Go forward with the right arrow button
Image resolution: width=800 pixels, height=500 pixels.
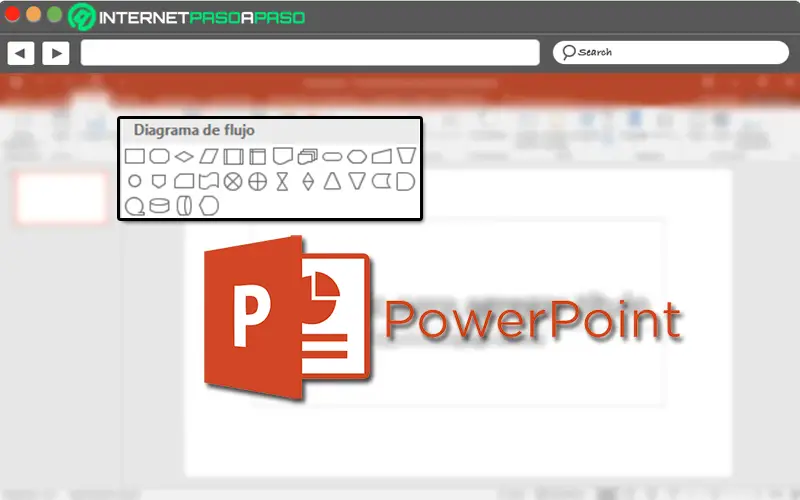(56, 53)
